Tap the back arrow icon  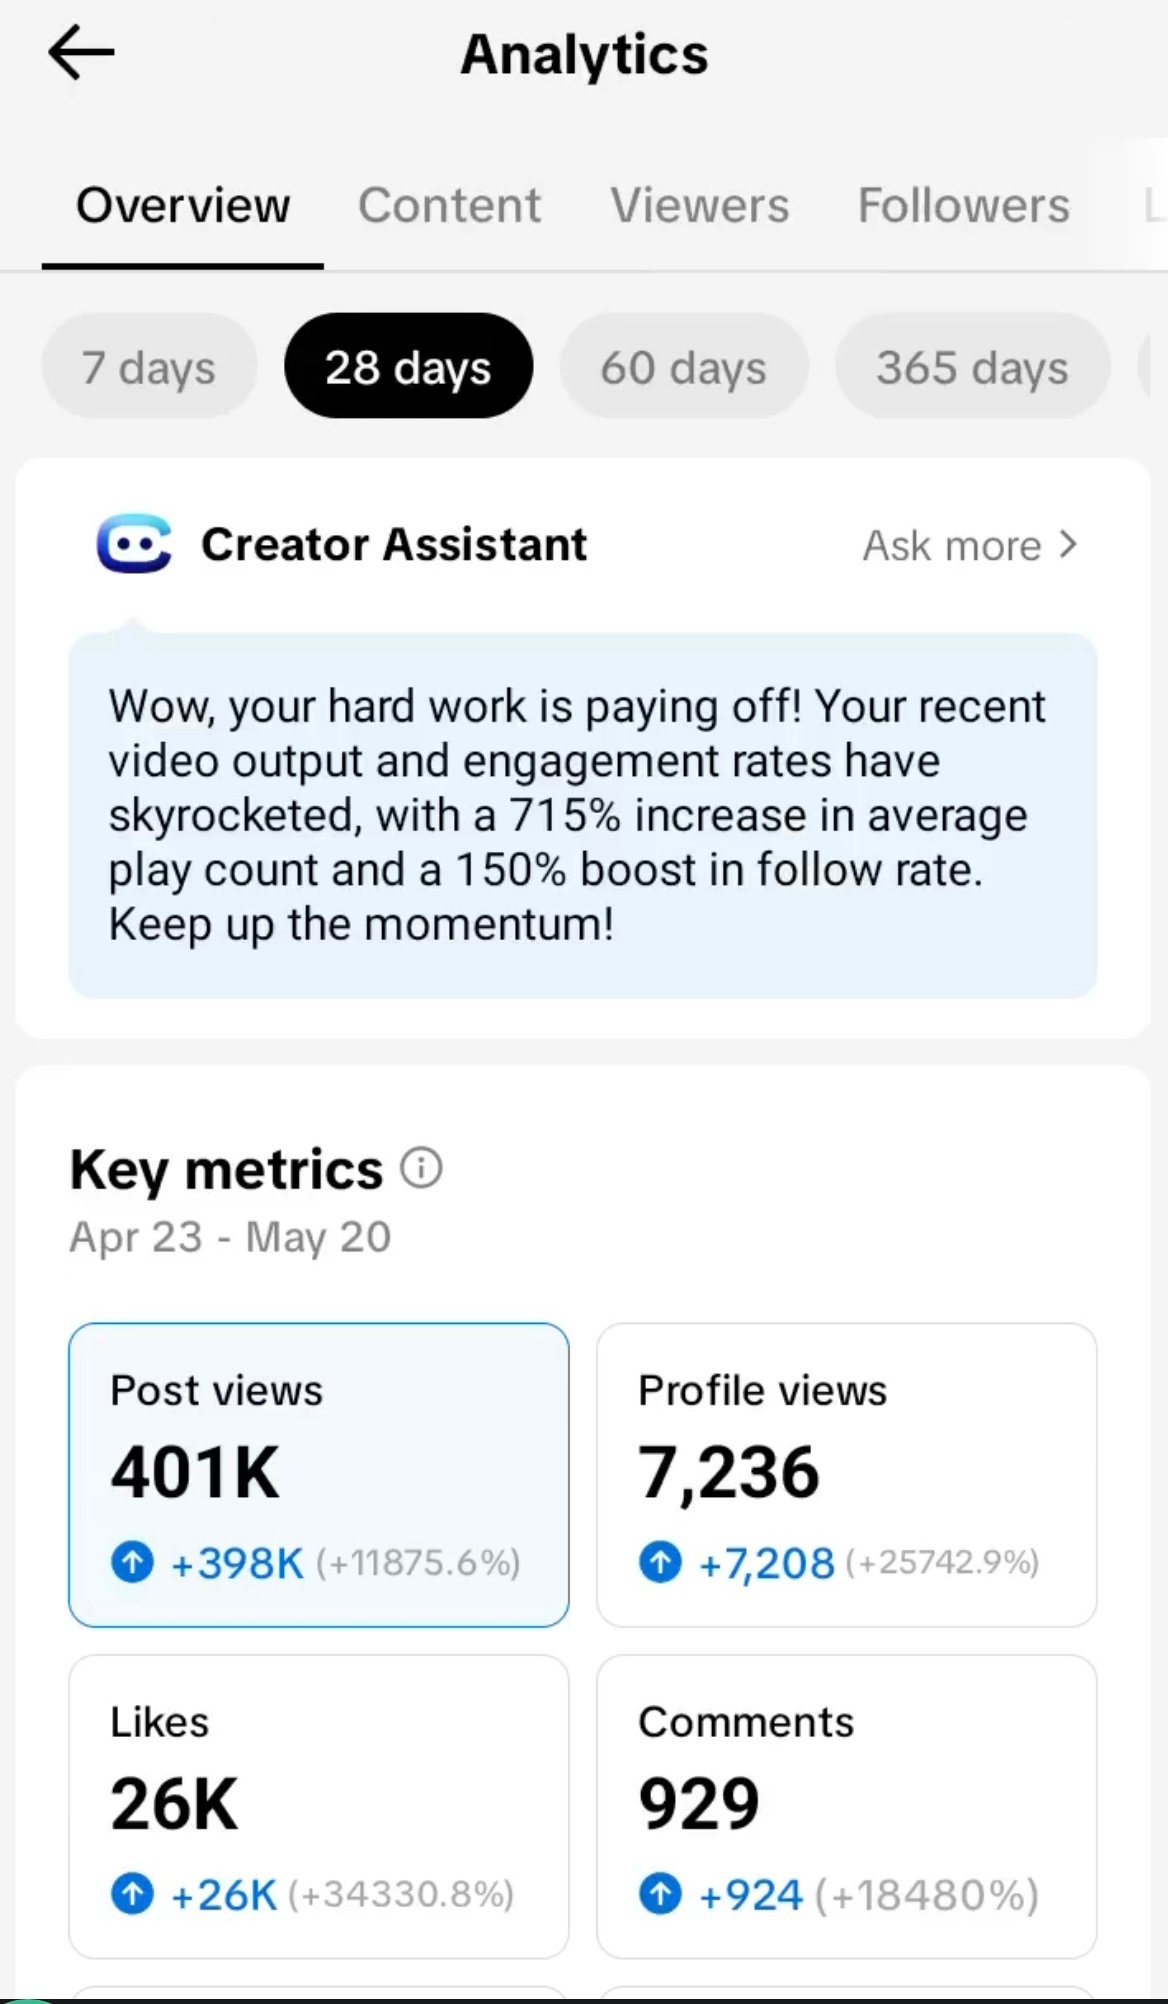81,52
